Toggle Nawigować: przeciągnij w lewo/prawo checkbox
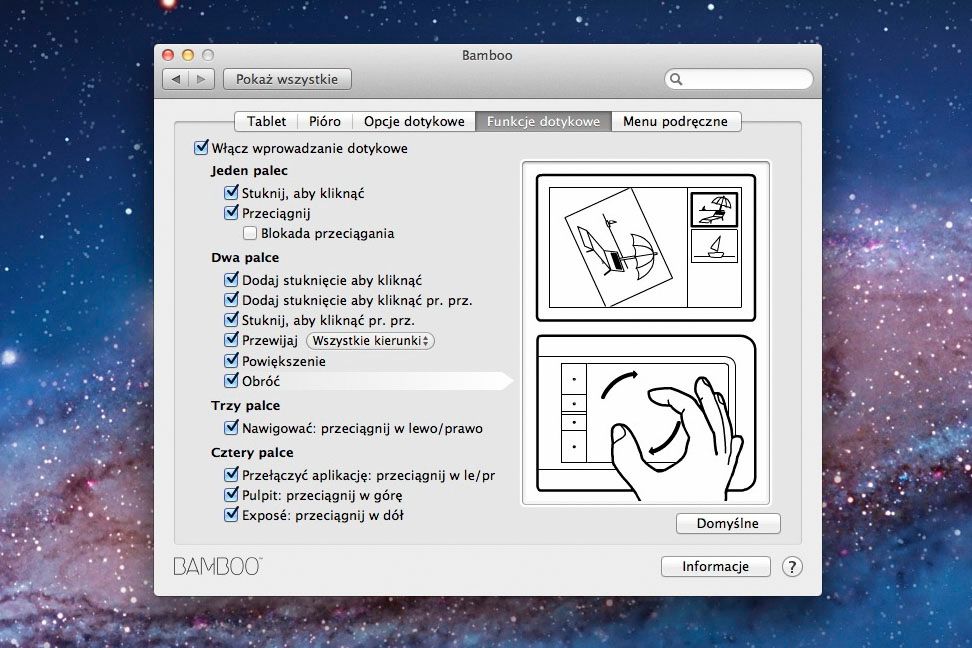972x648 pixels. pyautogui.click(x=231, y=427)
